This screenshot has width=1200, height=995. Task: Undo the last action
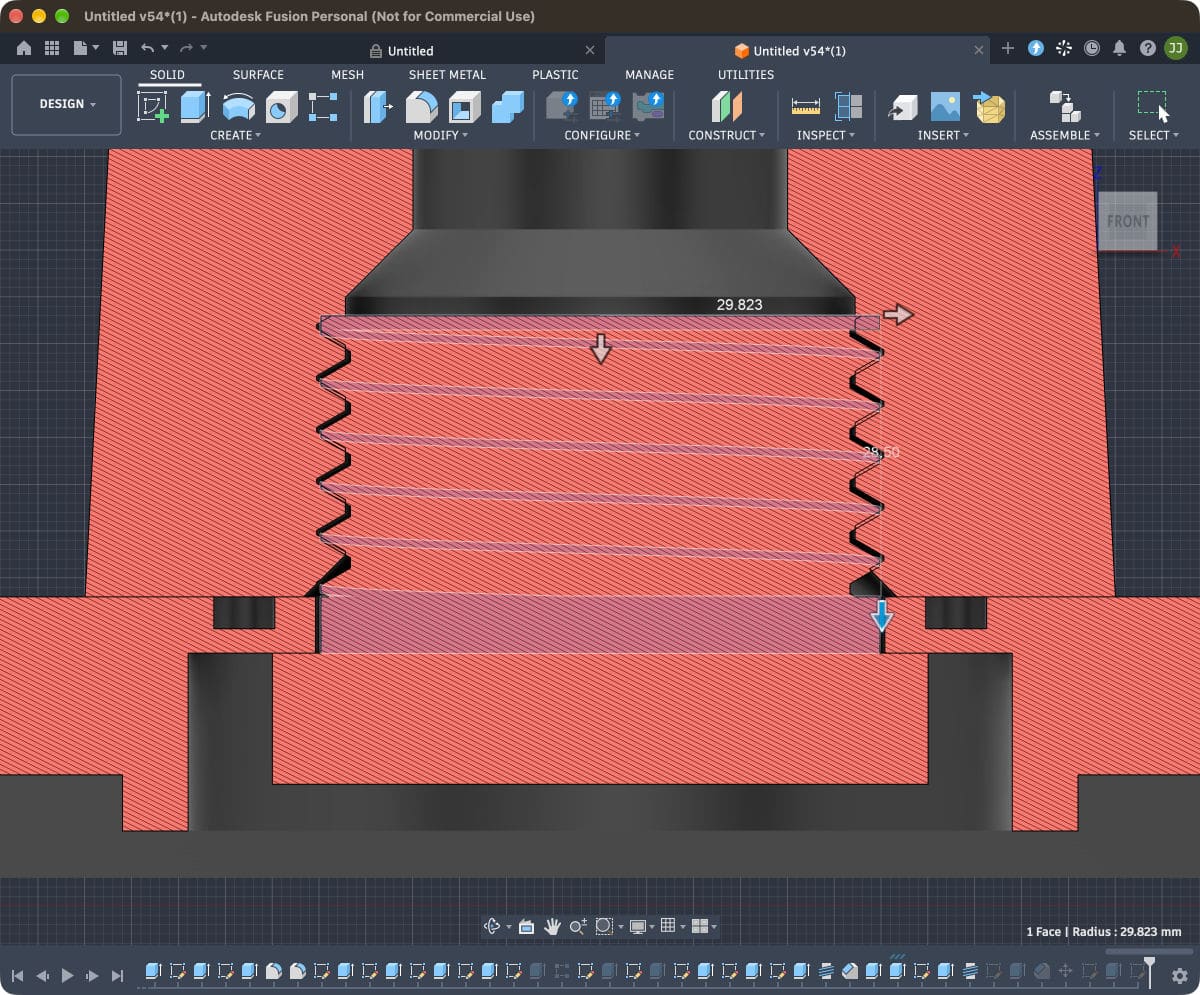pyautogui.click(x=148, y=47)
